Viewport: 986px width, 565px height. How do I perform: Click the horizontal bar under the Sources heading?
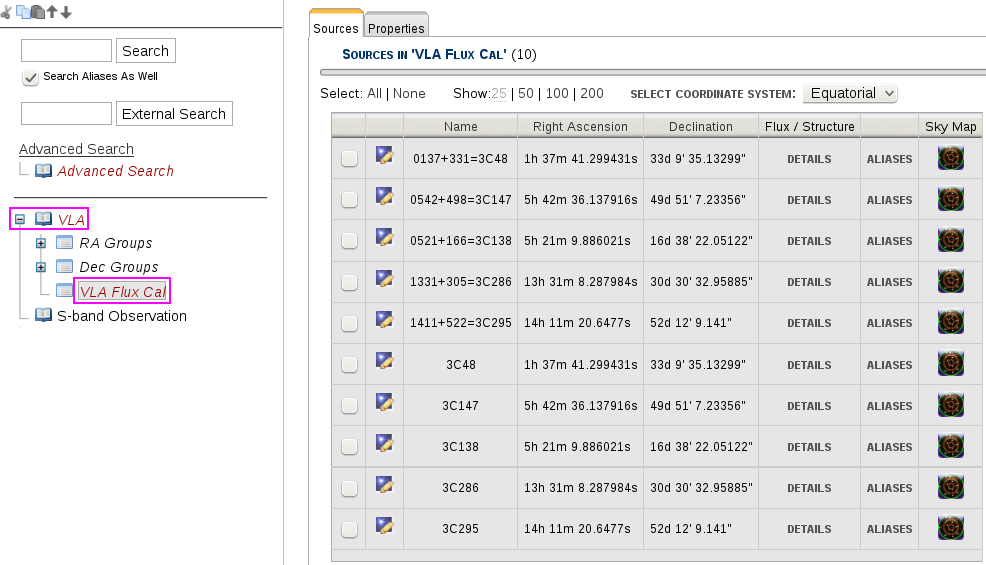652,72
